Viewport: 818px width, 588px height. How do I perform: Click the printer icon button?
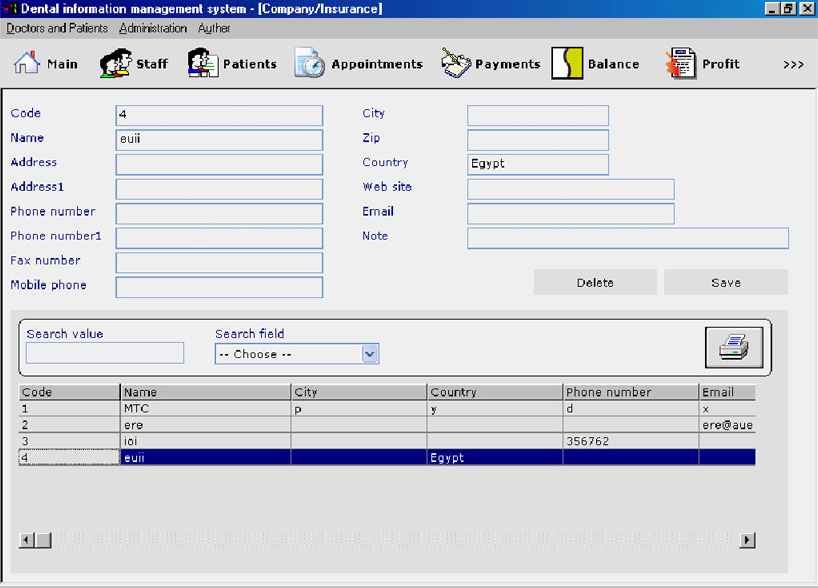734,348
